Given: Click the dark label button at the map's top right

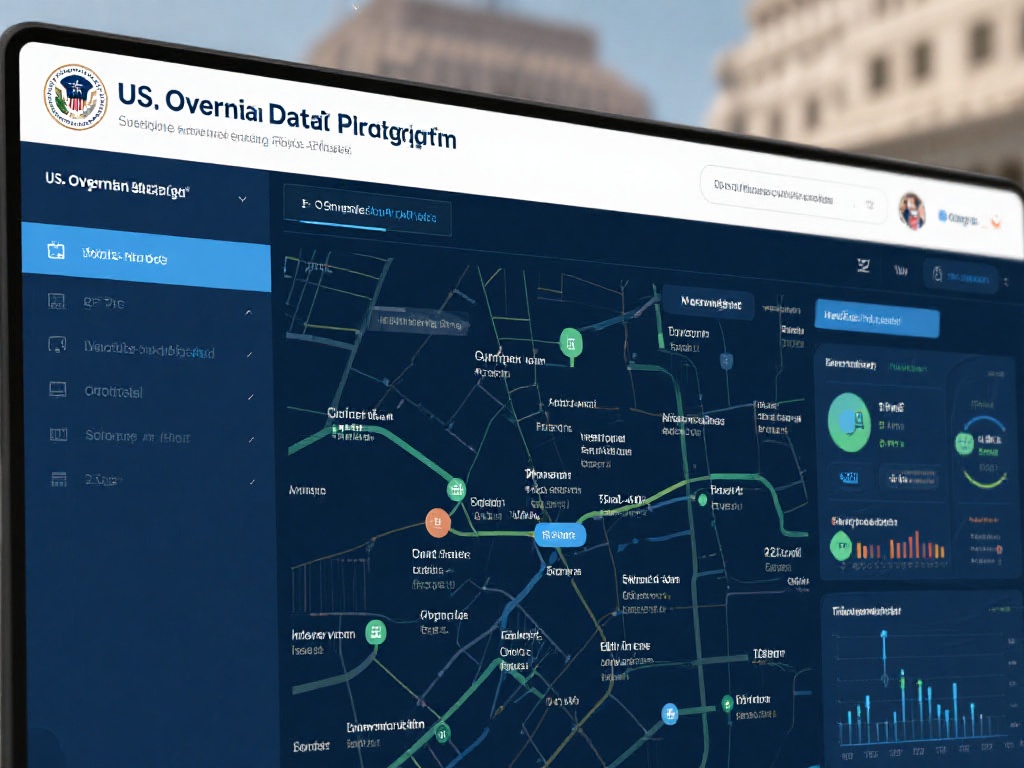Looking at the screenshot, I should [x=709, y=303].
